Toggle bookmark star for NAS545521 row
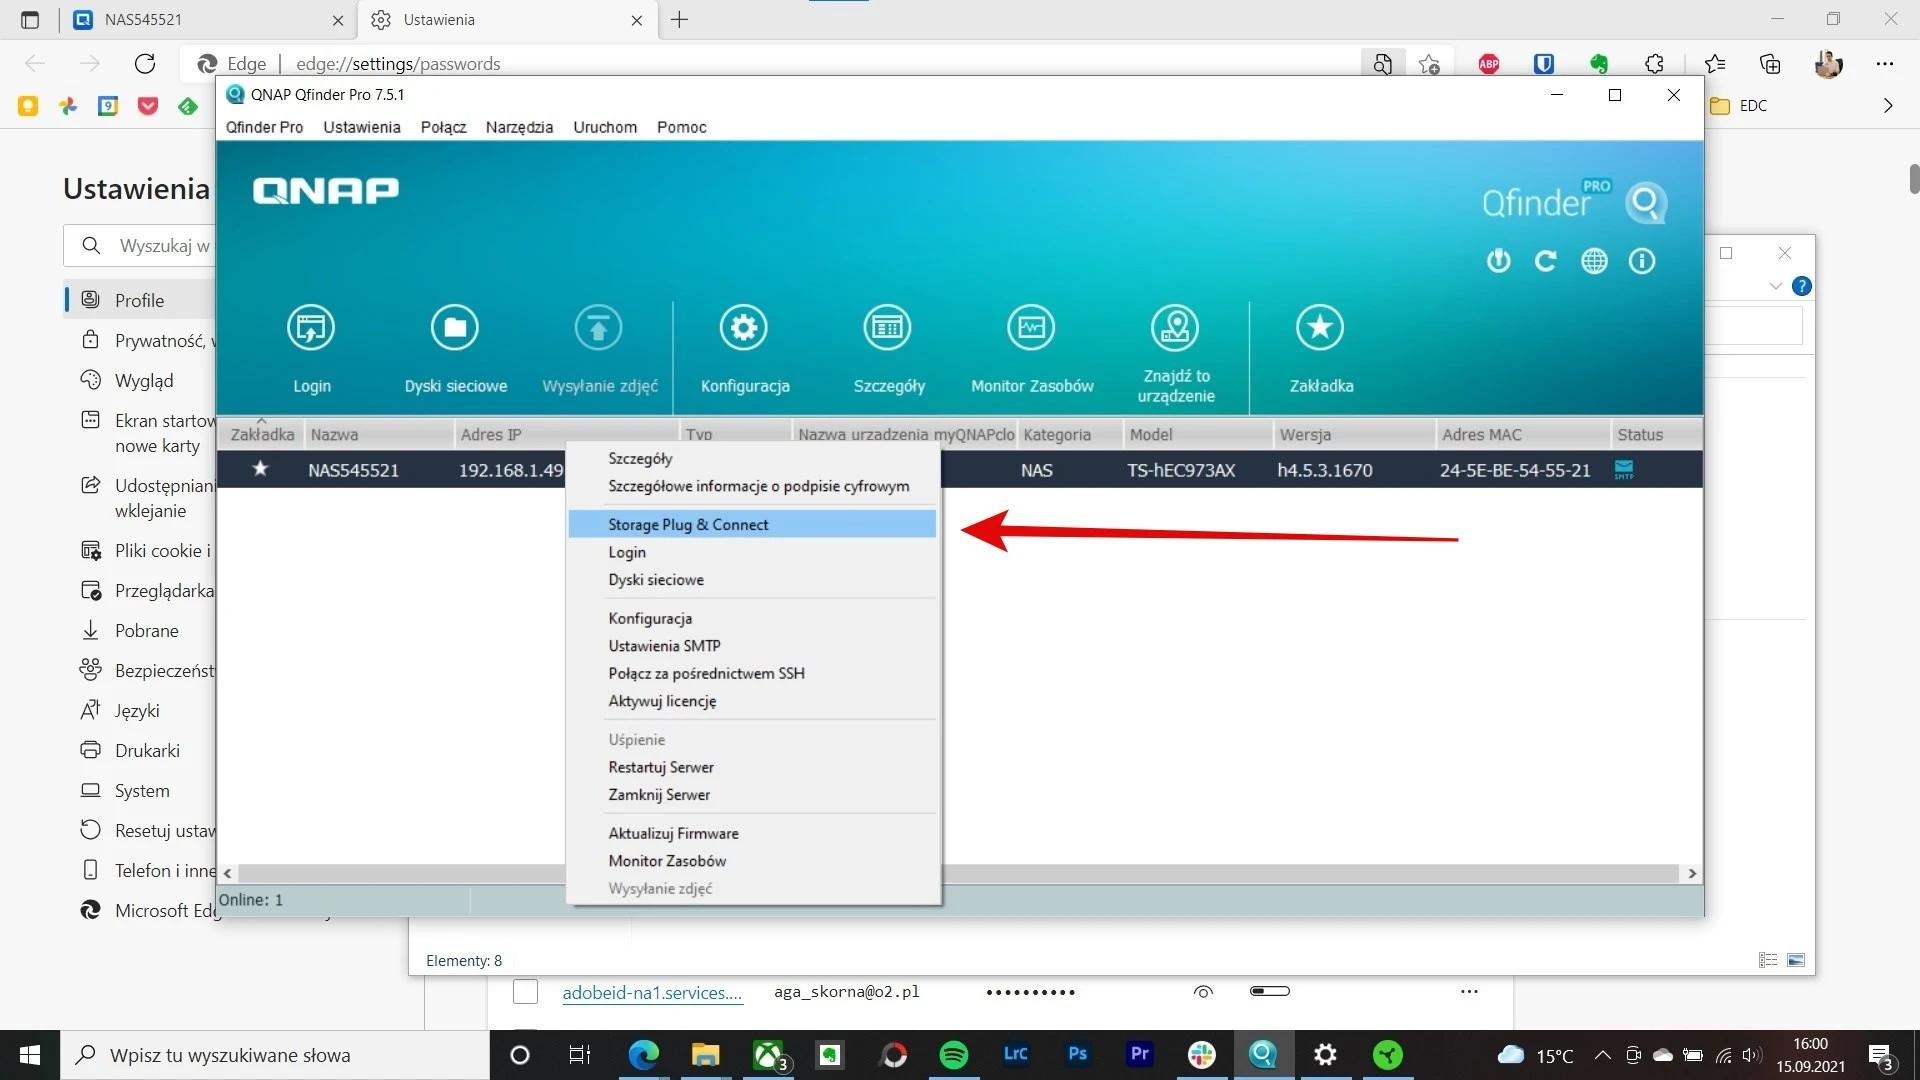Image resolution: width=1920 pixels, height=1080 pixels. pos(260,469)
